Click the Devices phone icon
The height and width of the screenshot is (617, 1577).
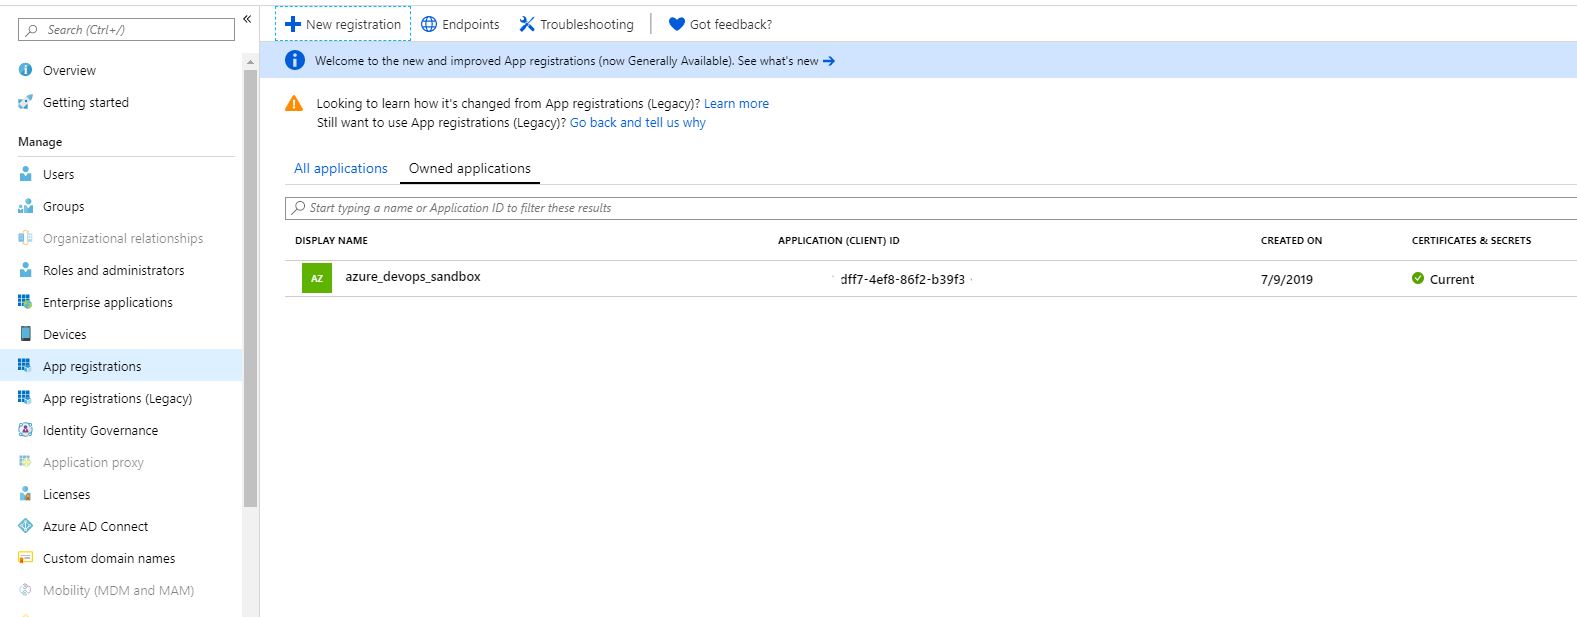coord(26,334)
